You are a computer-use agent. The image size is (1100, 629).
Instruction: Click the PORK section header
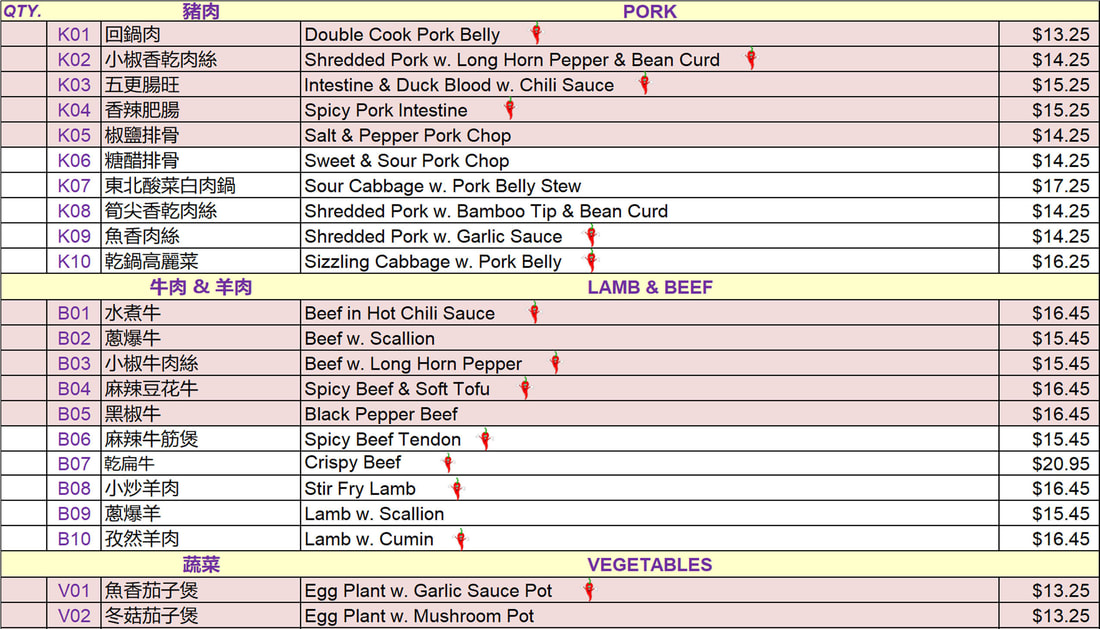click(649, 12)
